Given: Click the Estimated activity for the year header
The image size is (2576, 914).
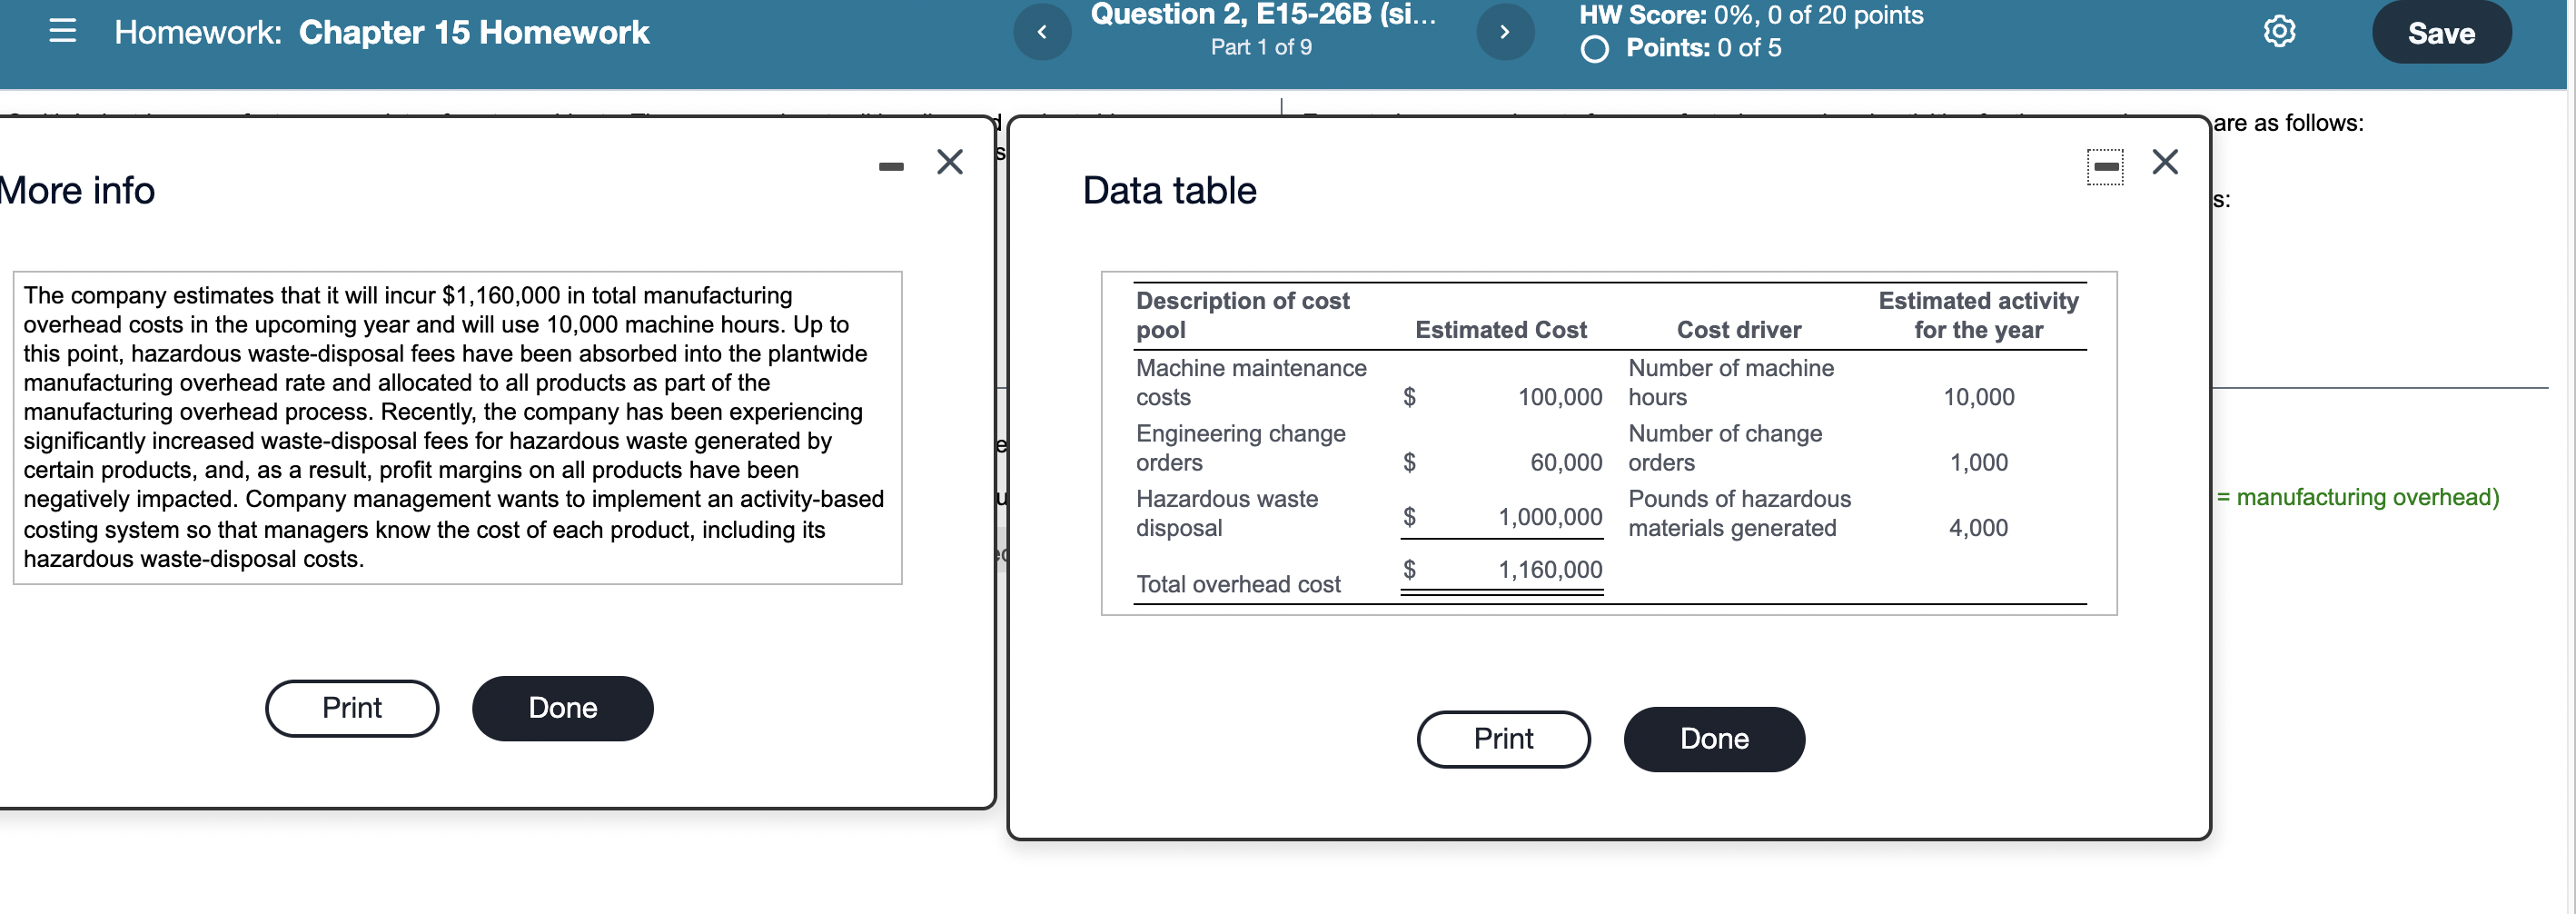Looking at the screenshot, I should (x=1978, y=315).
